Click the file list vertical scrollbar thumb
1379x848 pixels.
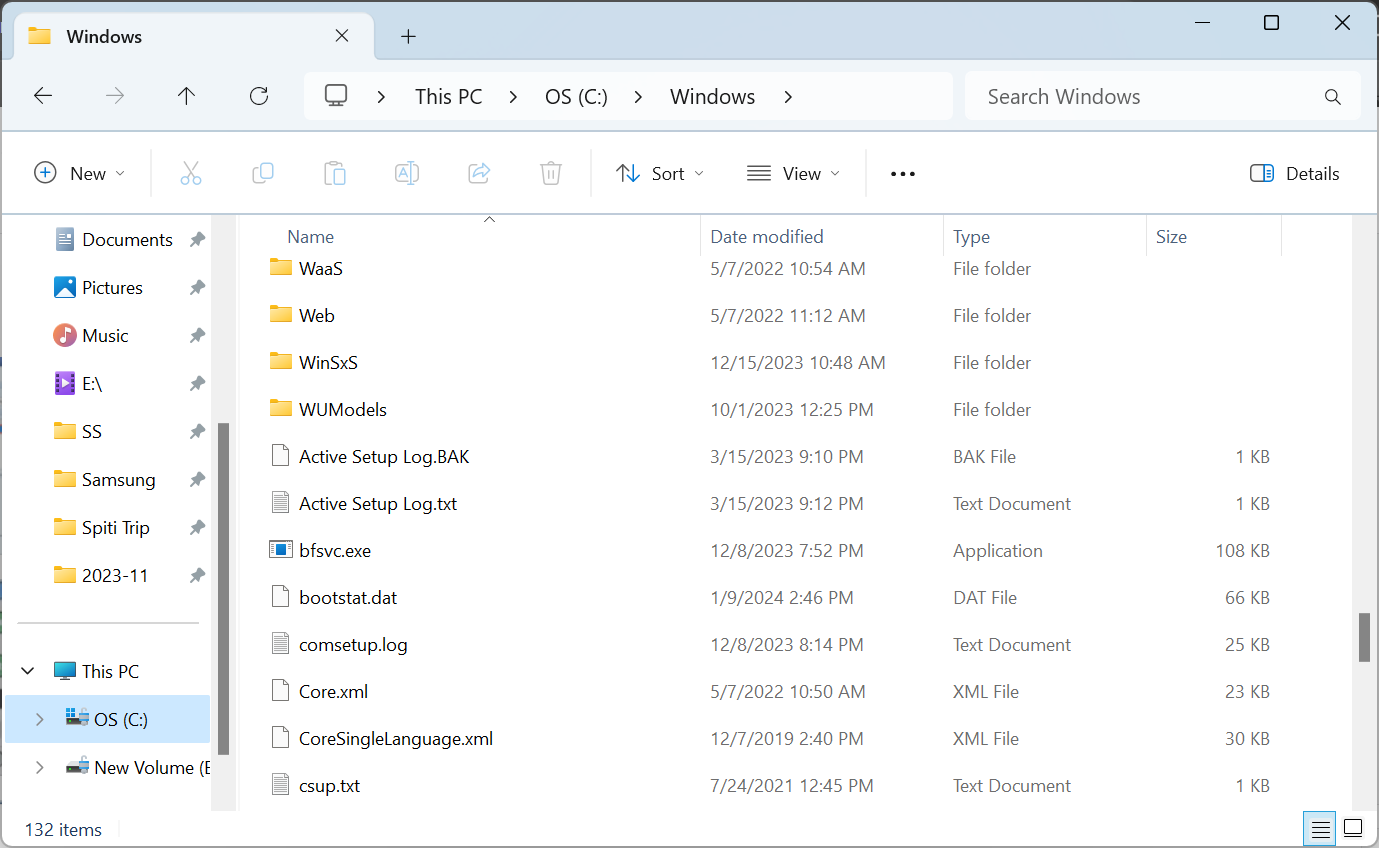tap(1364, 637)
